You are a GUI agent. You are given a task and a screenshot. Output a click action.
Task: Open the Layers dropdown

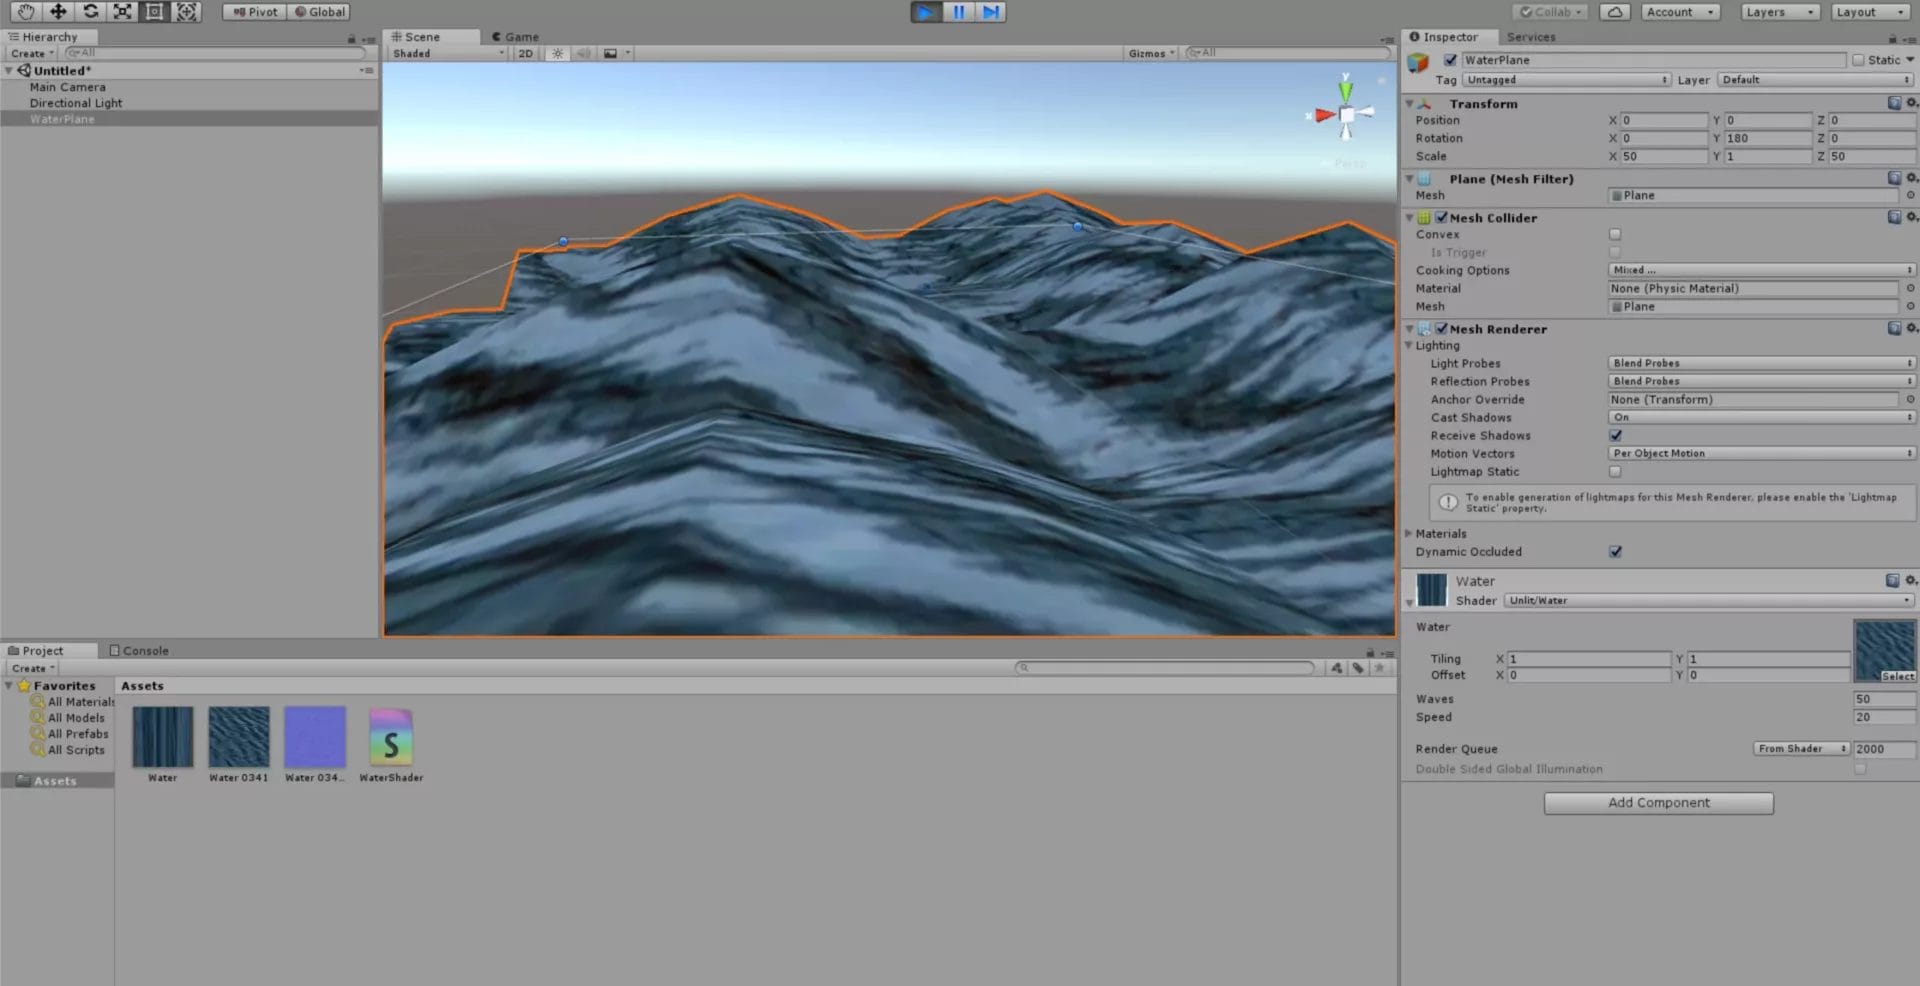tap(1780, 12)
